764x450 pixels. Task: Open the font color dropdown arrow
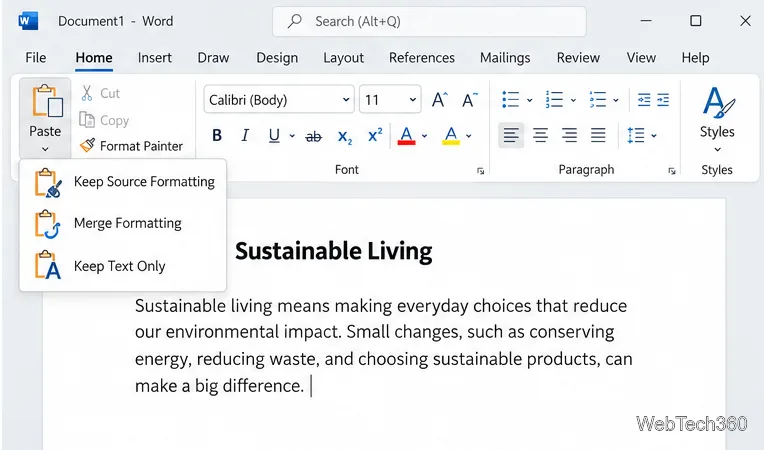(424, 136)
